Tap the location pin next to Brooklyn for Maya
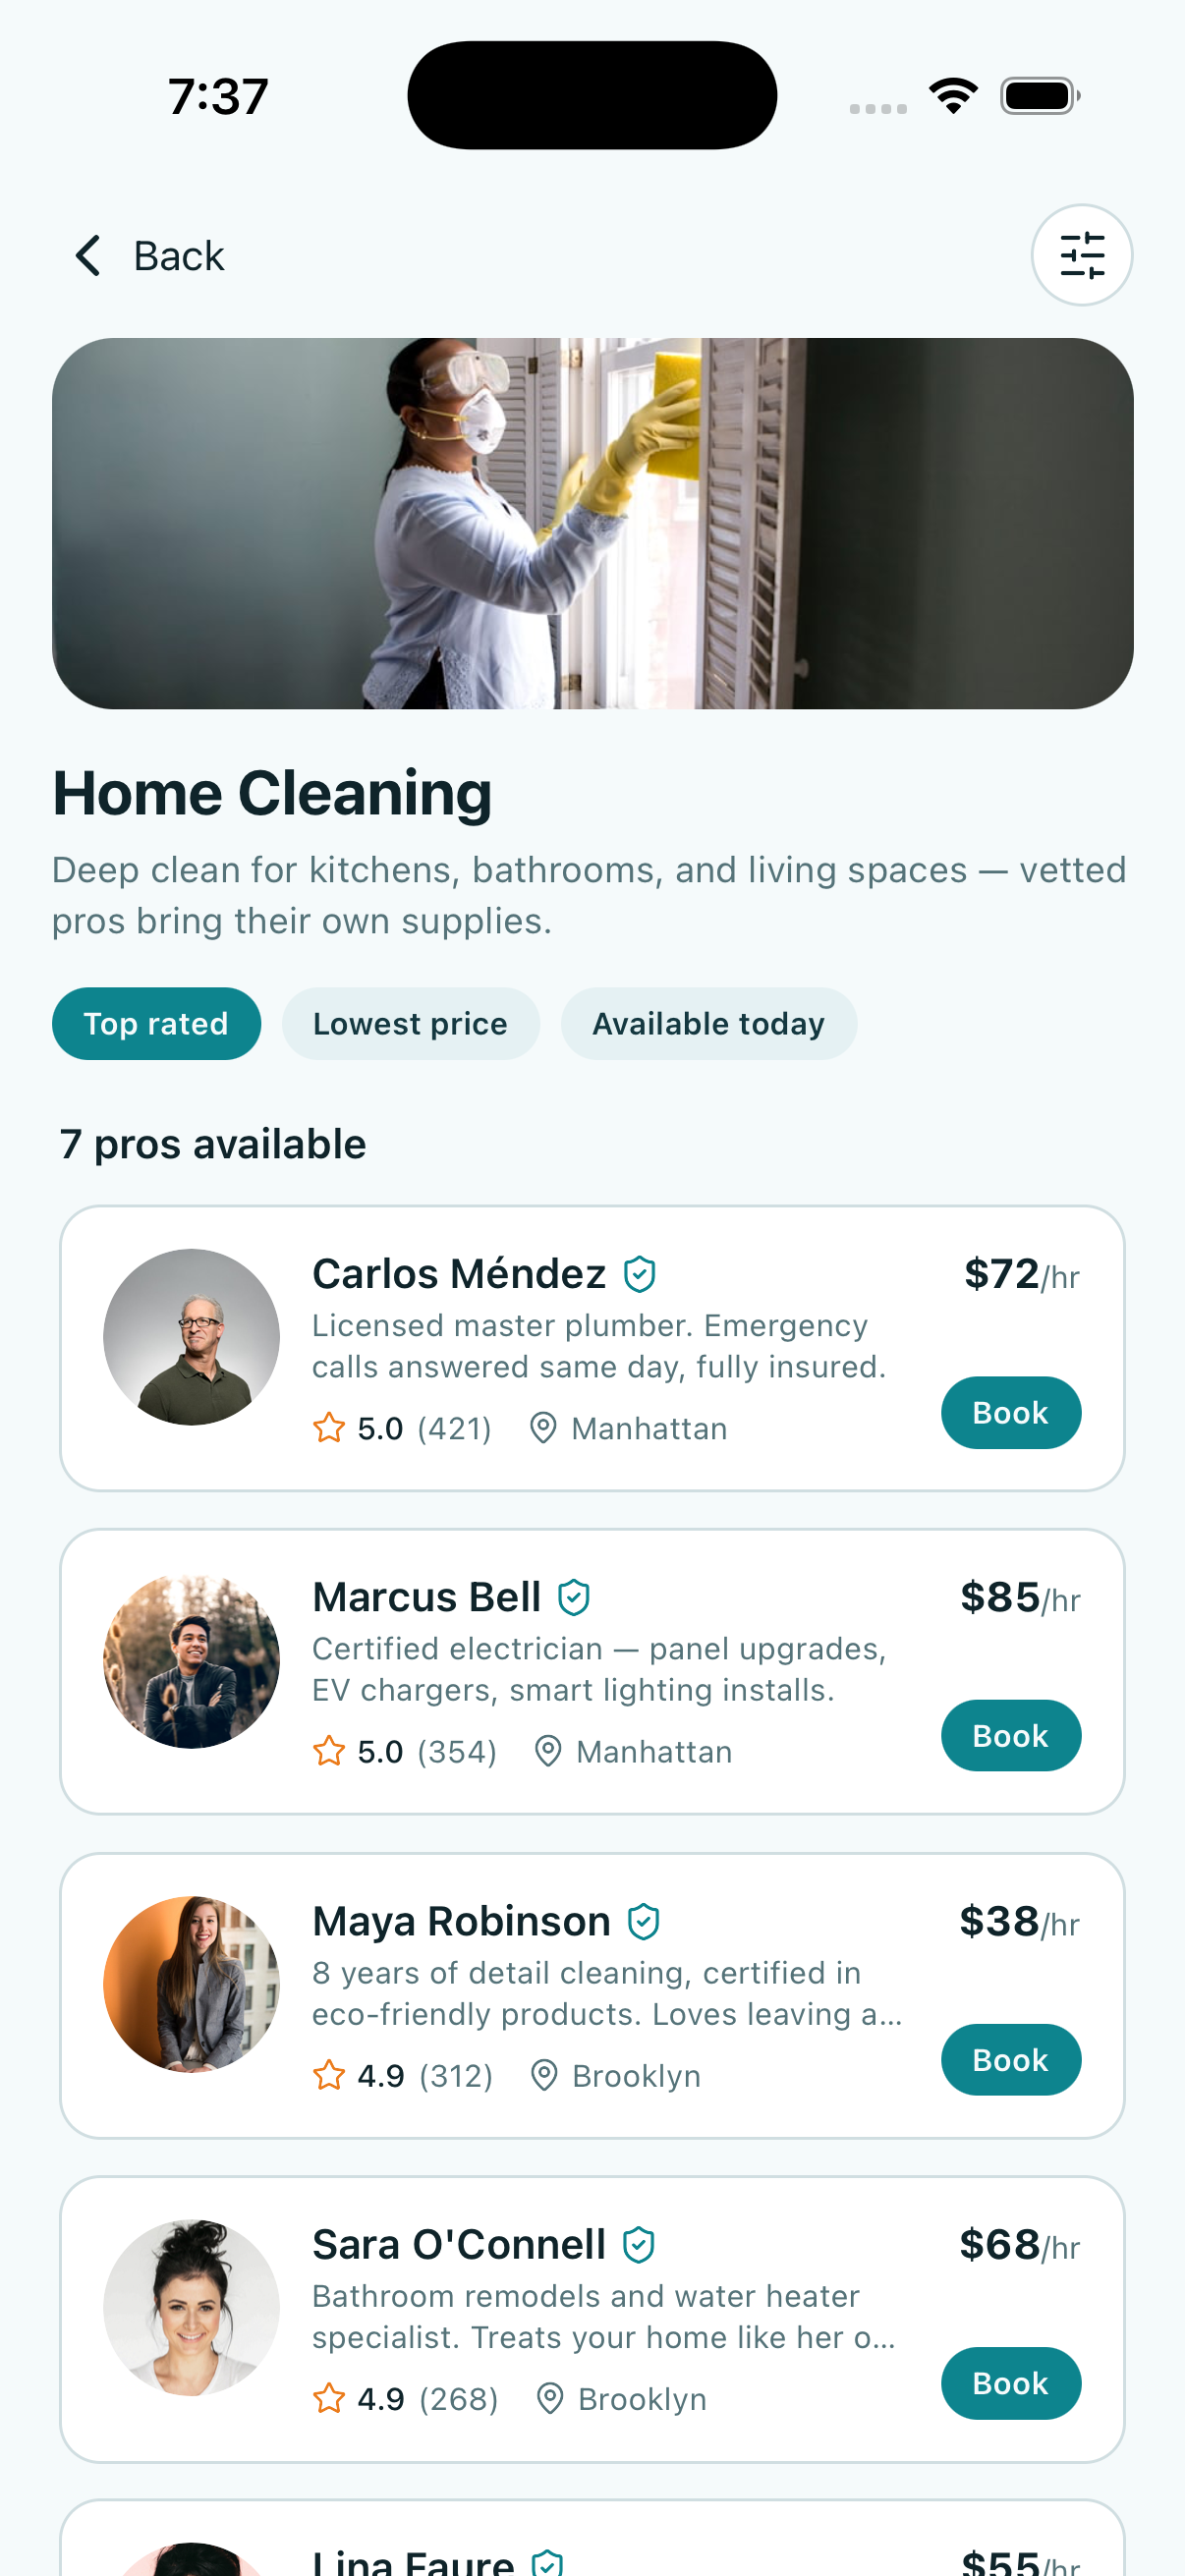This screenshot has height=2576, width=1185. (x=543, y=2075)
